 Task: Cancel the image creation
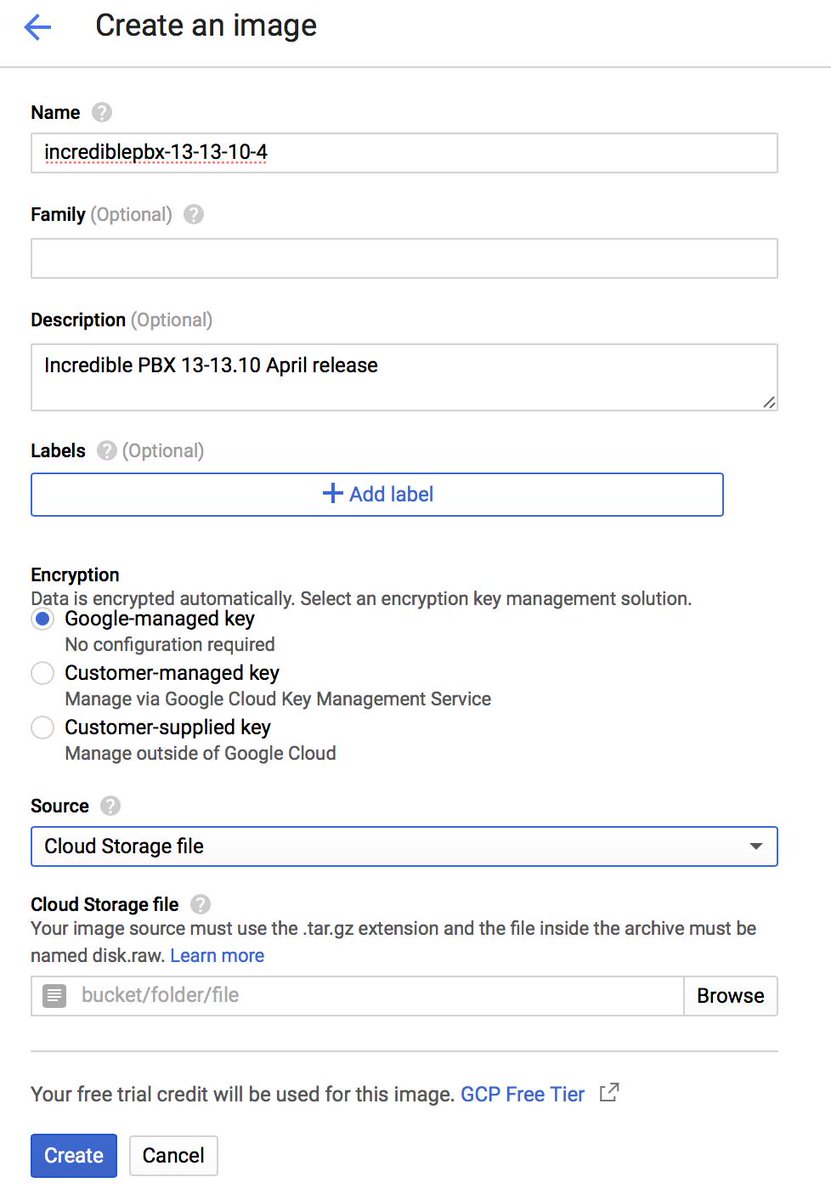click(173, 1155)
